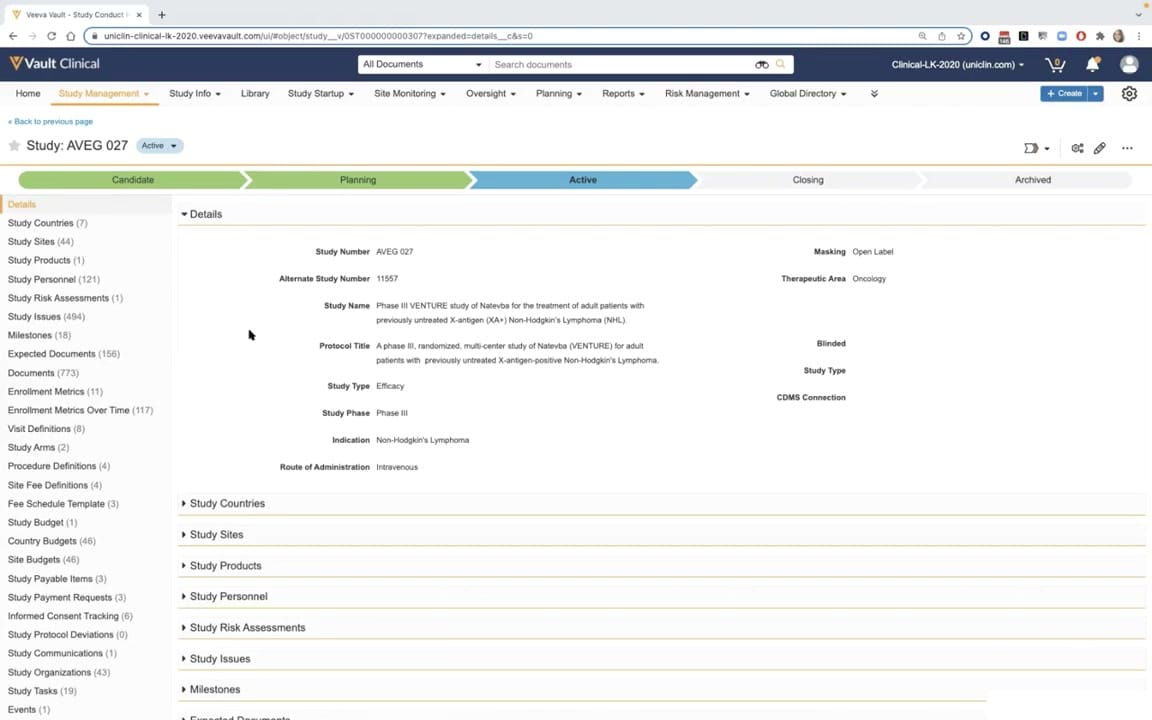The height and width of the screenshot is (720, 1152).
Task: Click the binoculars advanced search icon
Action: (762, 65)
